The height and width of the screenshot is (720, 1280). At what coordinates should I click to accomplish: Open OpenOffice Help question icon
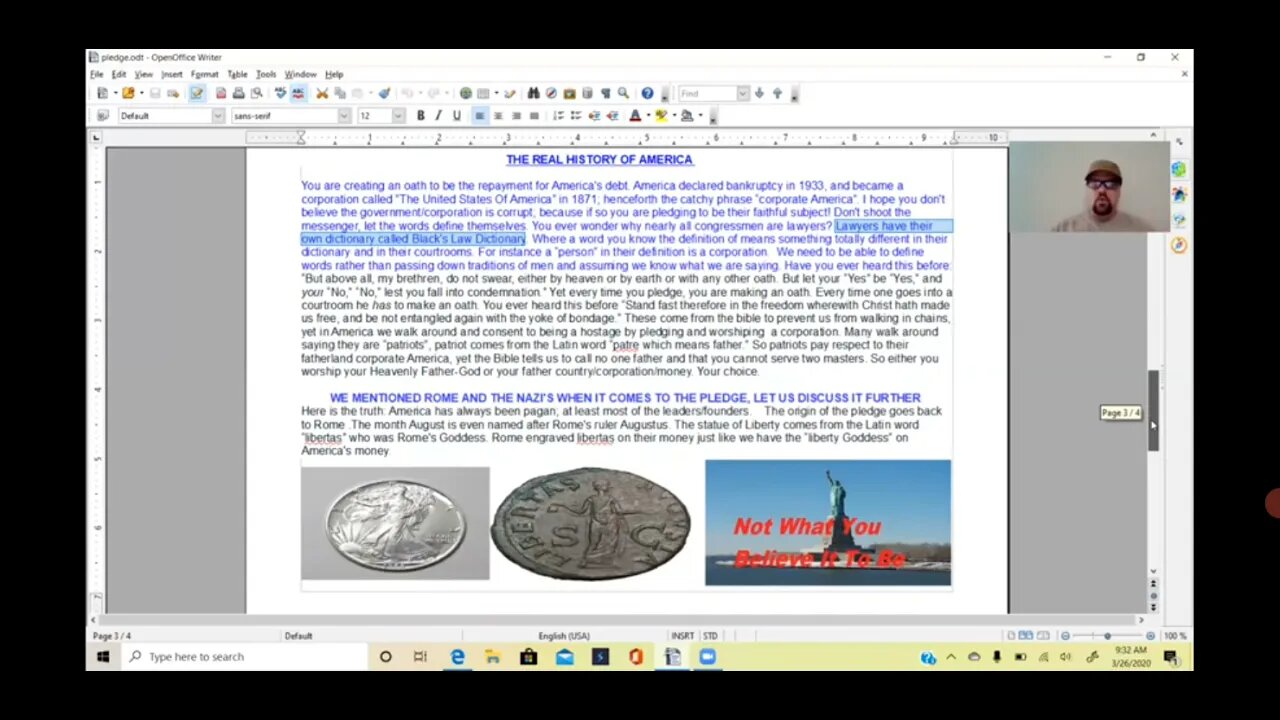click(647, 93)
